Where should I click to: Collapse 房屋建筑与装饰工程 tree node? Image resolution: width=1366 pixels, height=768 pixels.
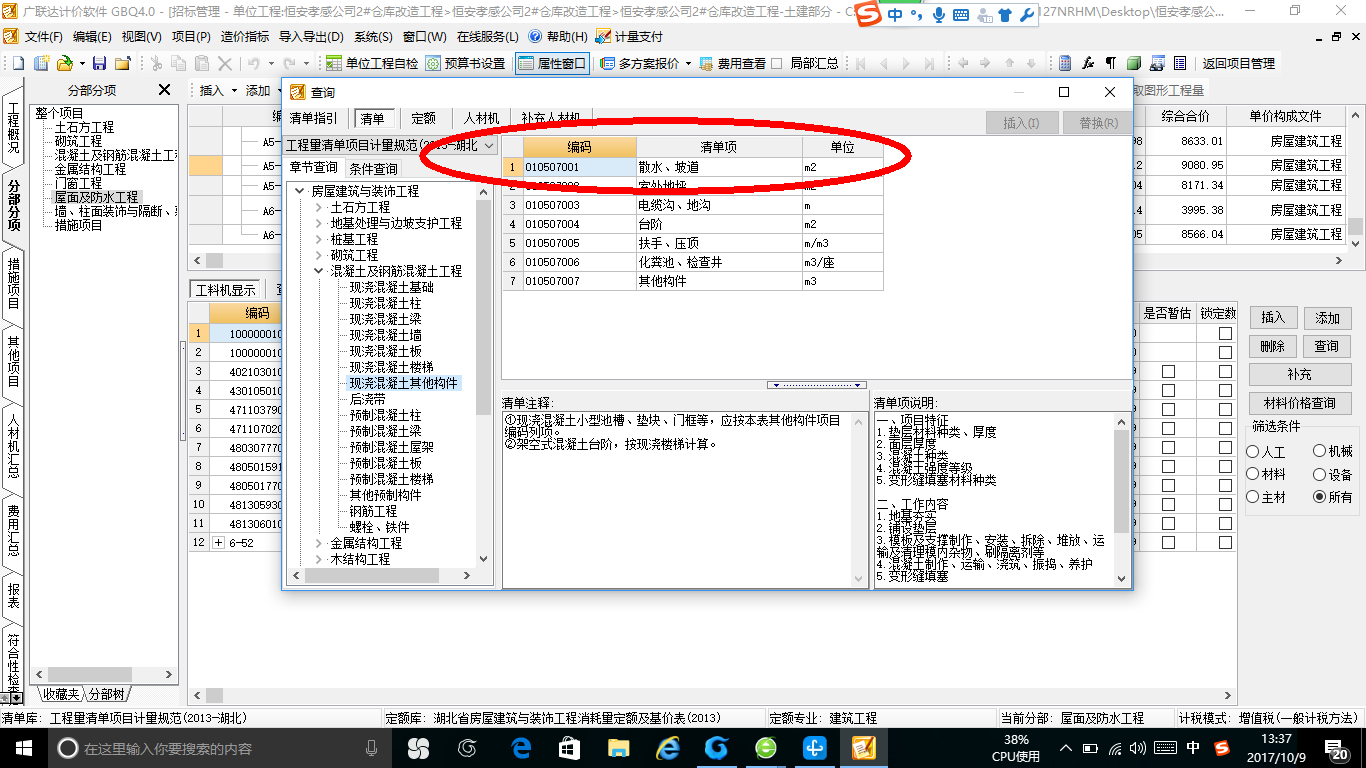[x=299, y=191]
